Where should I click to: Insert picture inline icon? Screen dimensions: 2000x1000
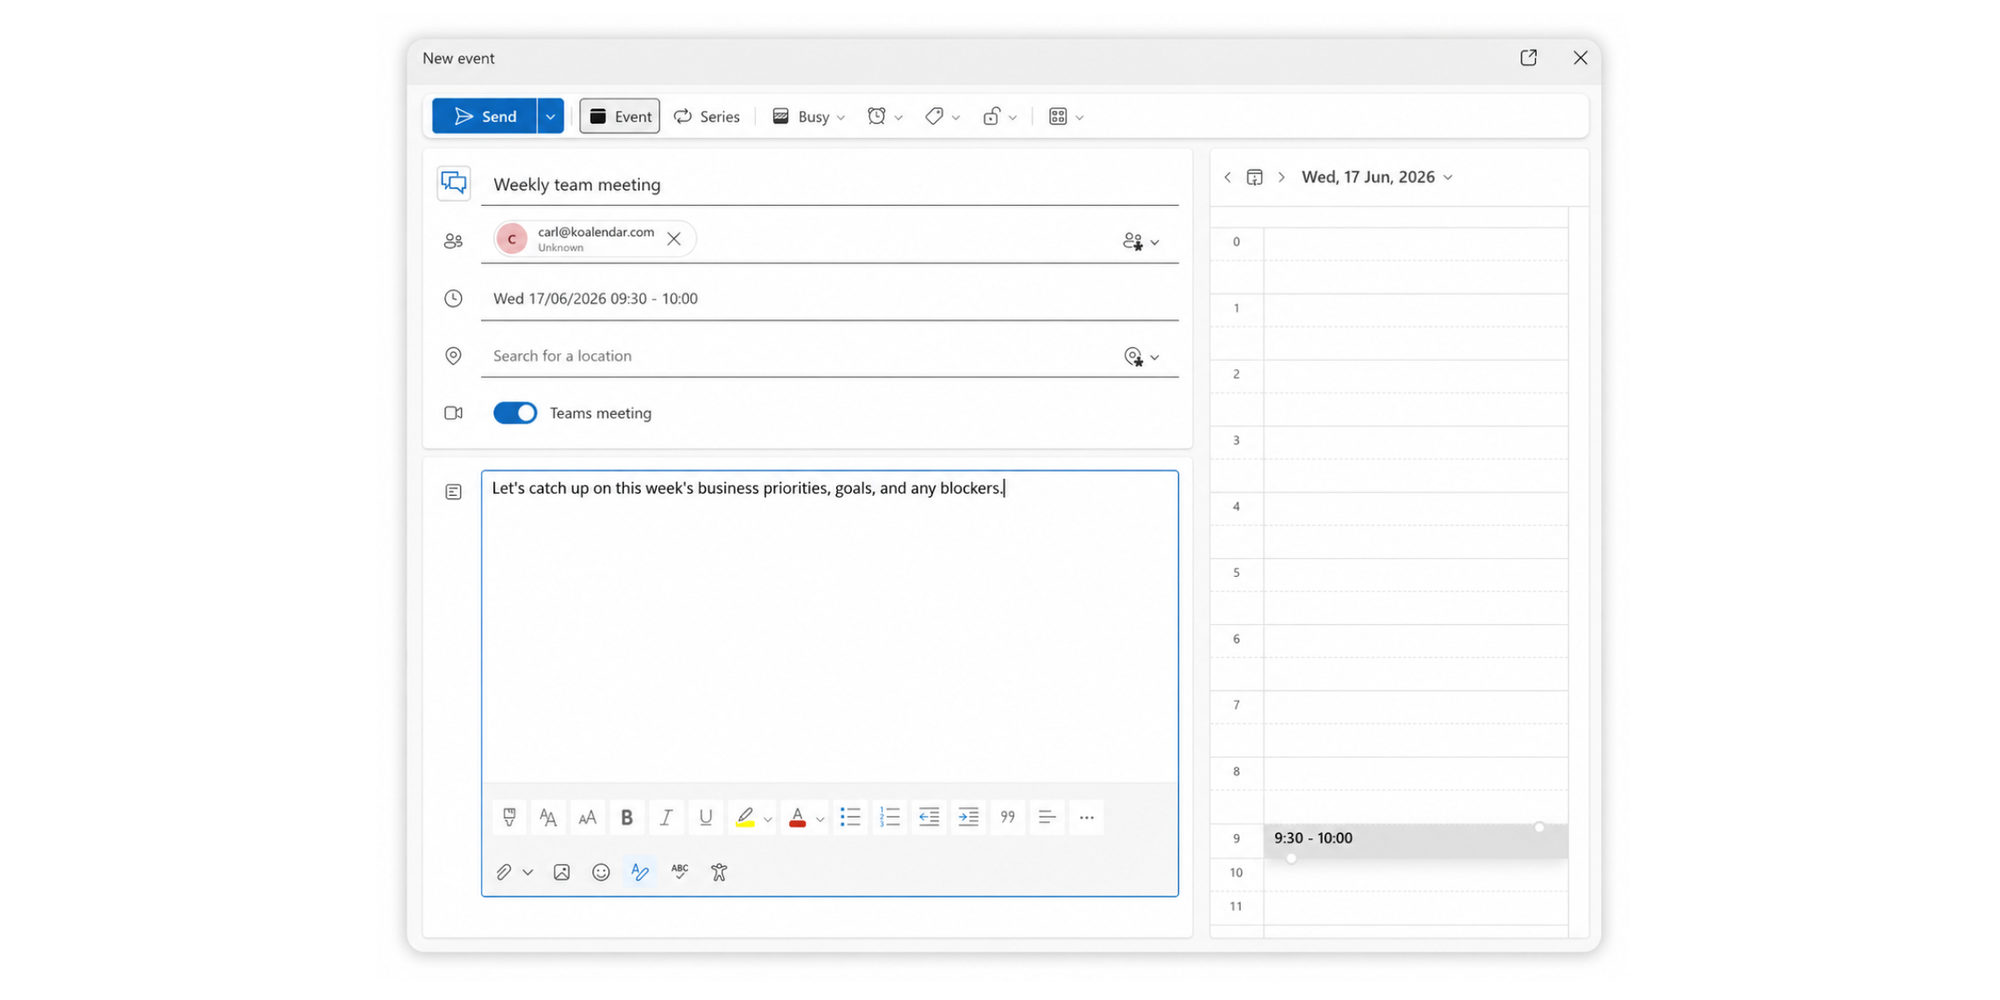click(x=562, y=872)
